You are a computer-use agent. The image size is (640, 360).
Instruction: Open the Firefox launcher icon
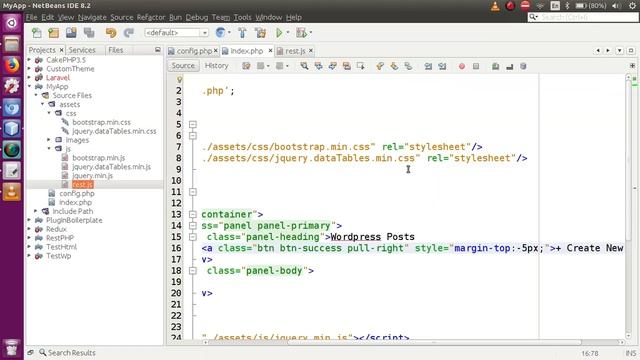click(x=11, y=65)
